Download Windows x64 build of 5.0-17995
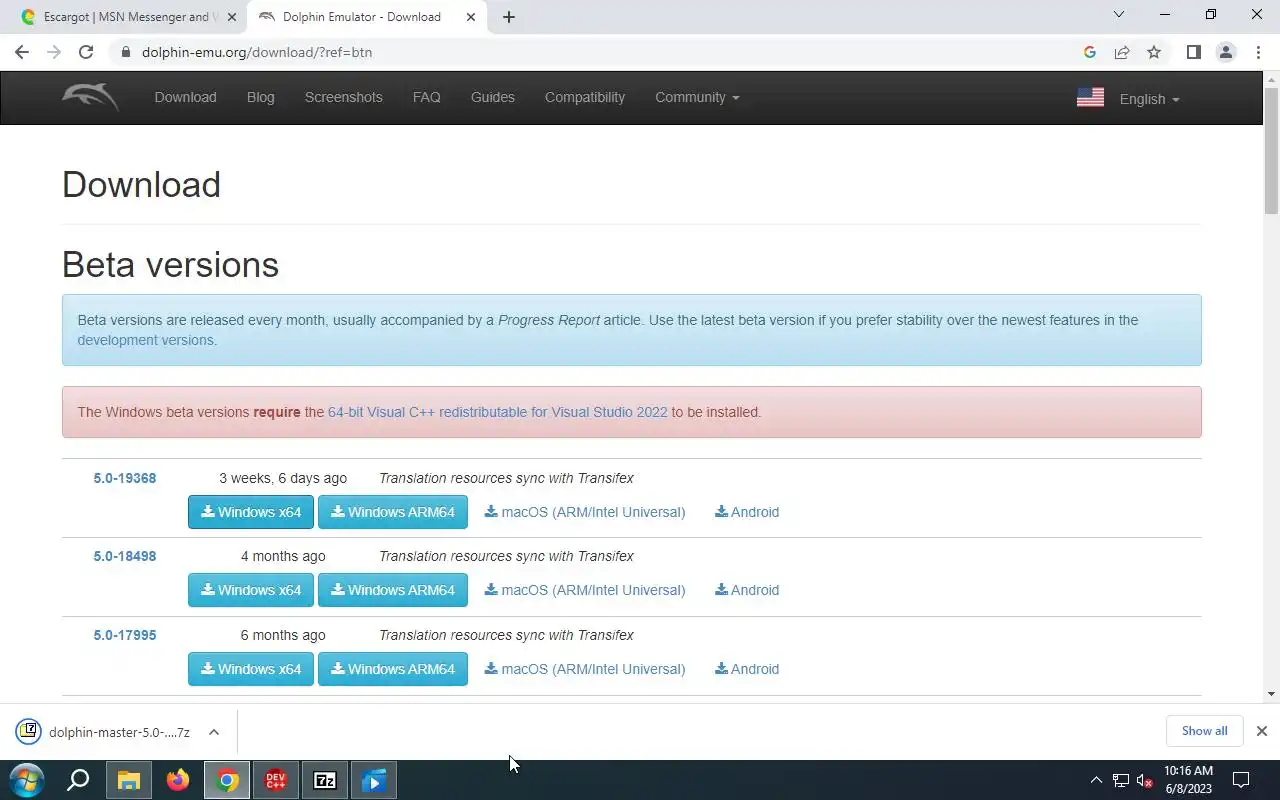The image size is (1280, 800). point(251,669)
